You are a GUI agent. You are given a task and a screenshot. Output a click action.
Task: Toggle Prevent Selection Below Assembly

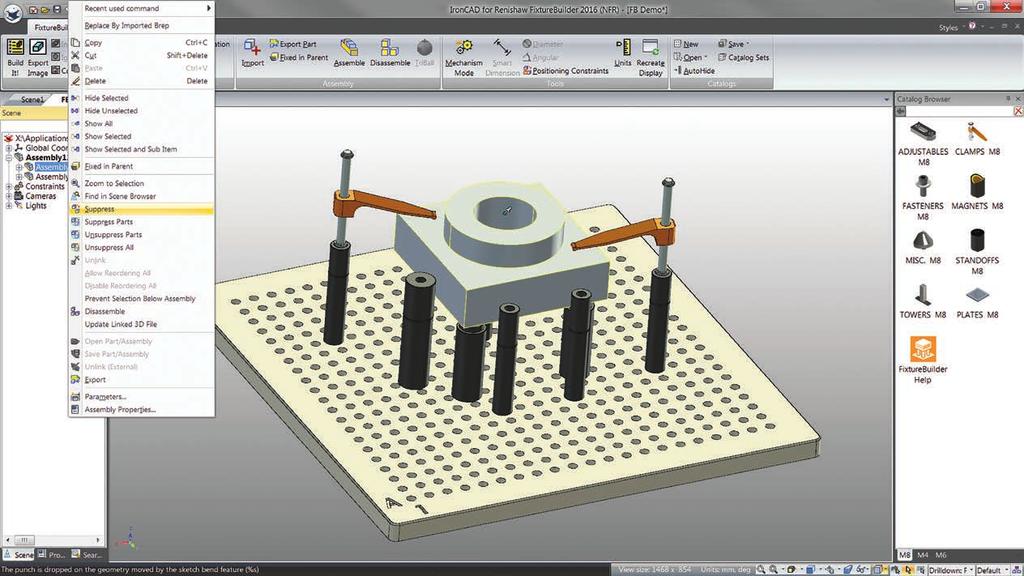(142, 298)
